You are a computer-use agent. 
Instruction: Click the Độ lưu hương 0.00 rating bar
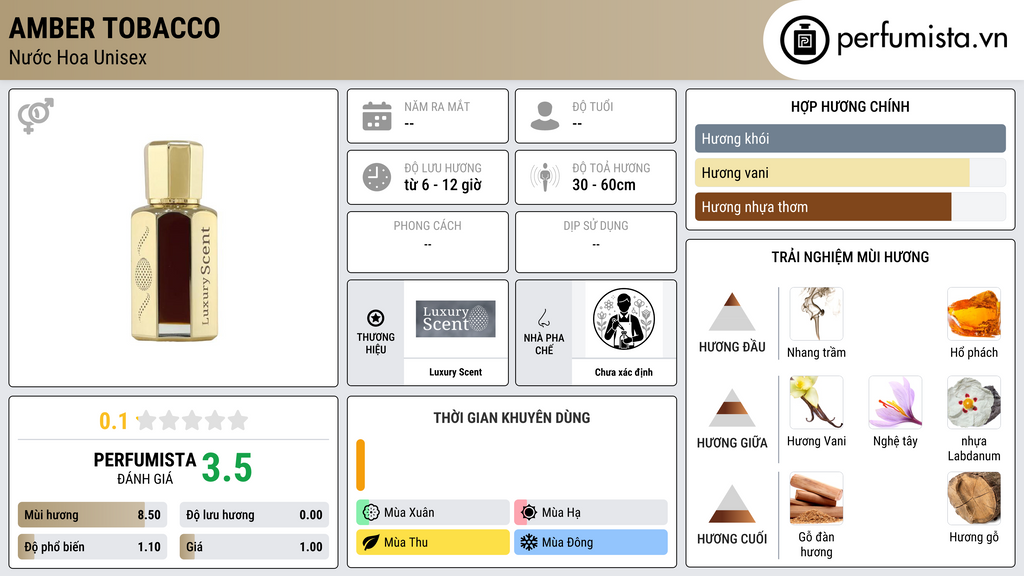[254, 515]
